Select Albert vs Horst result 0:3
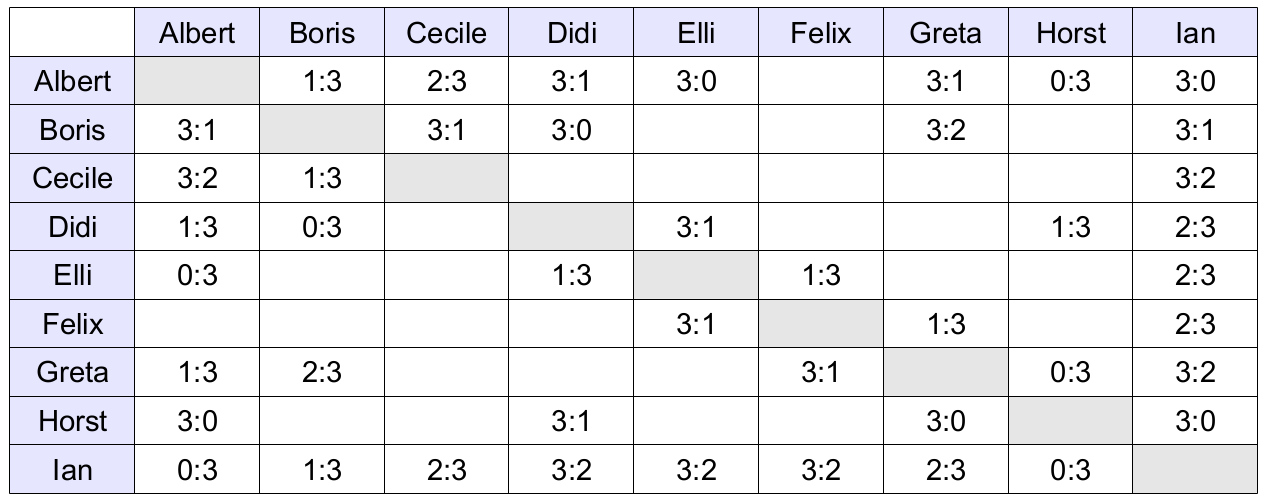 tap(1071, 82)
